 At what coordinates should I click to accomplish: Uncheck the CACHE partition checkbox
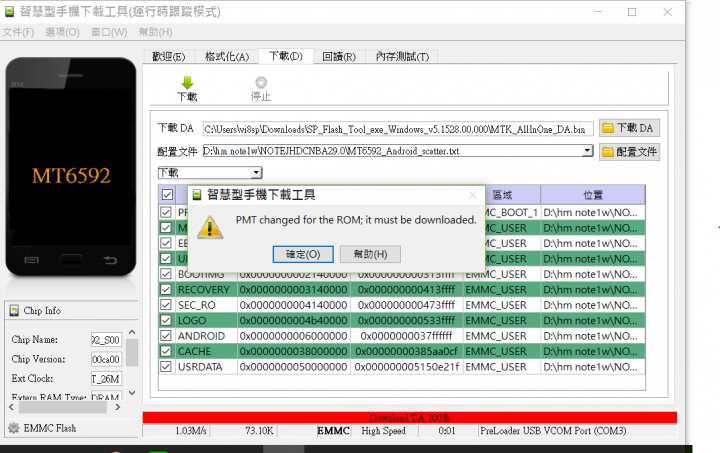click(x=166, y=352)
